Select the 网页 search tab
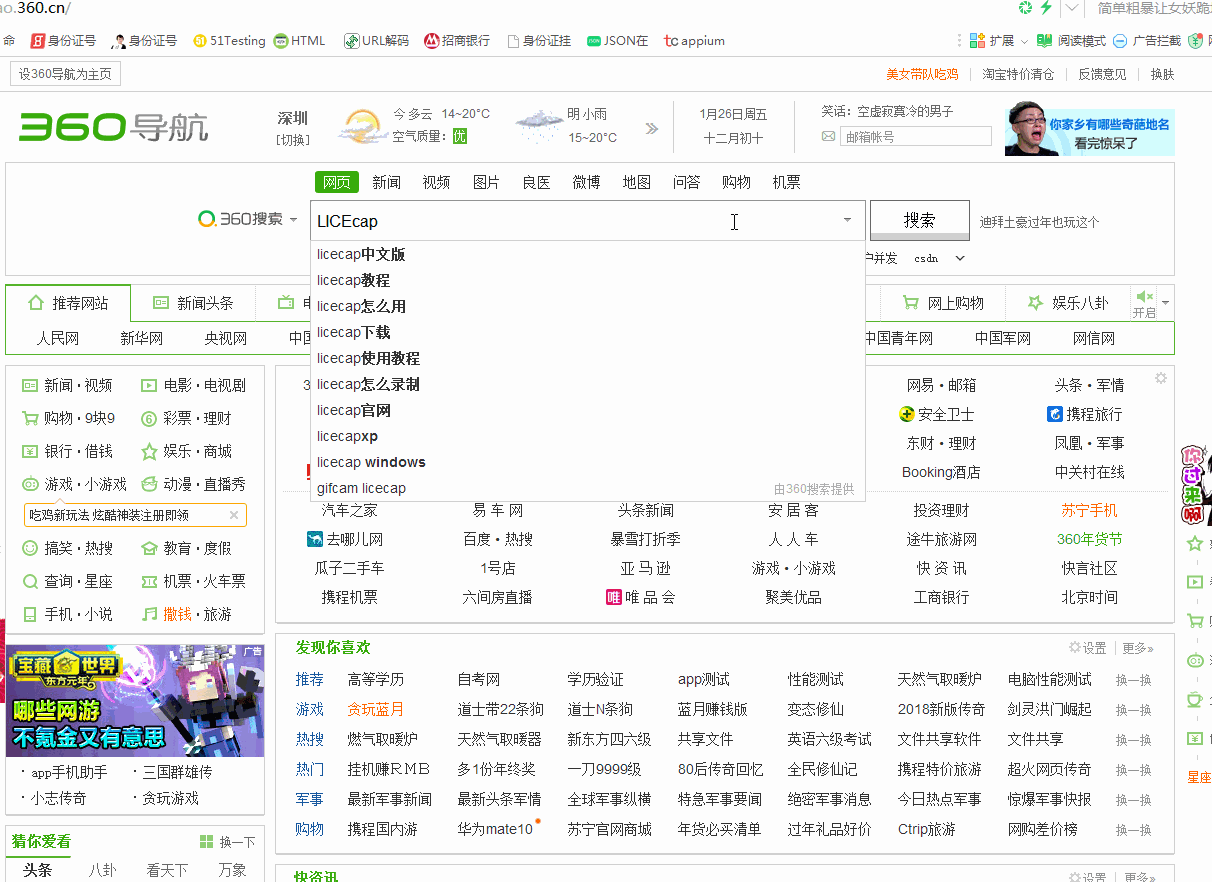 click(336, 182)
